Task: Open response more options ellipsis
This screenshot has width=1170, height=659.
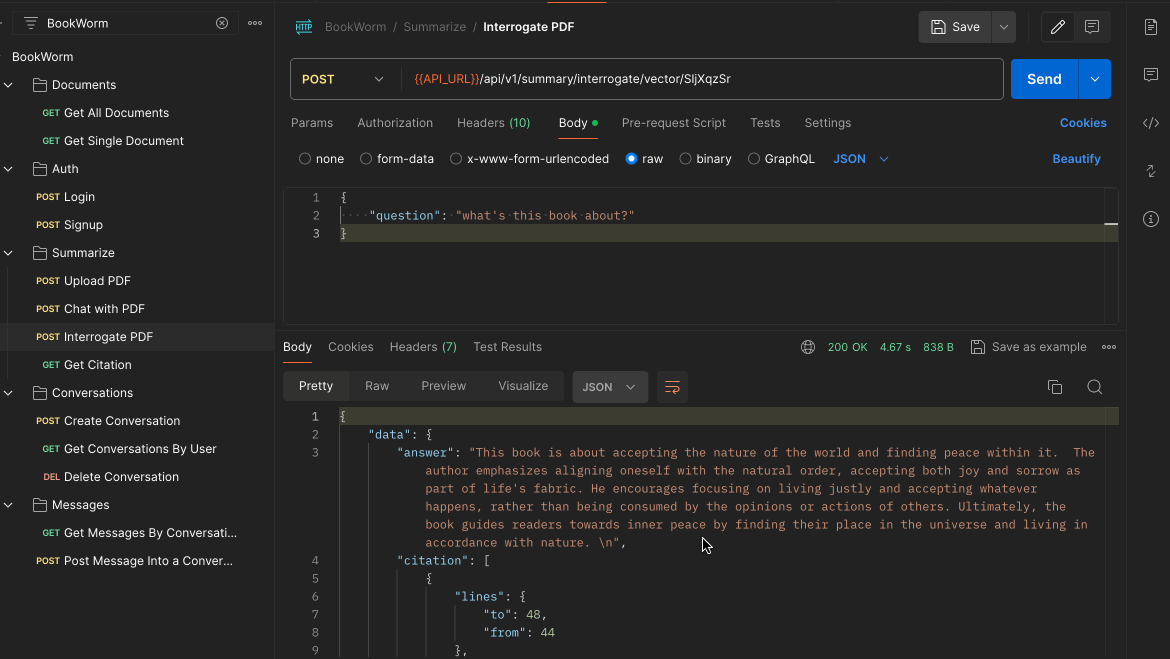Action: (1109, 347)
